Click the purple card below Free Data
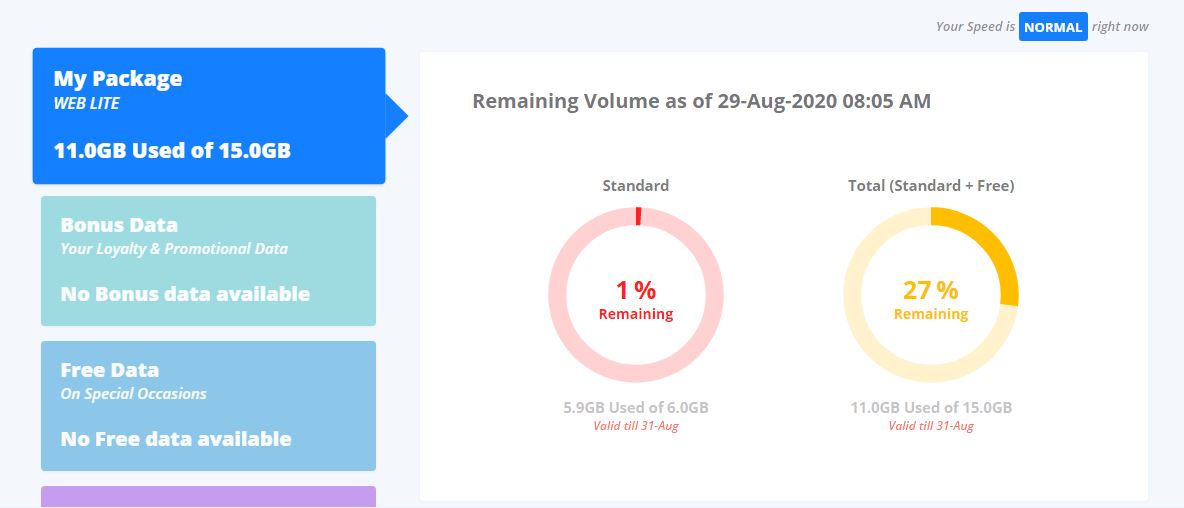This screenshot has height=508, width=1184. [x=208, y=497]
